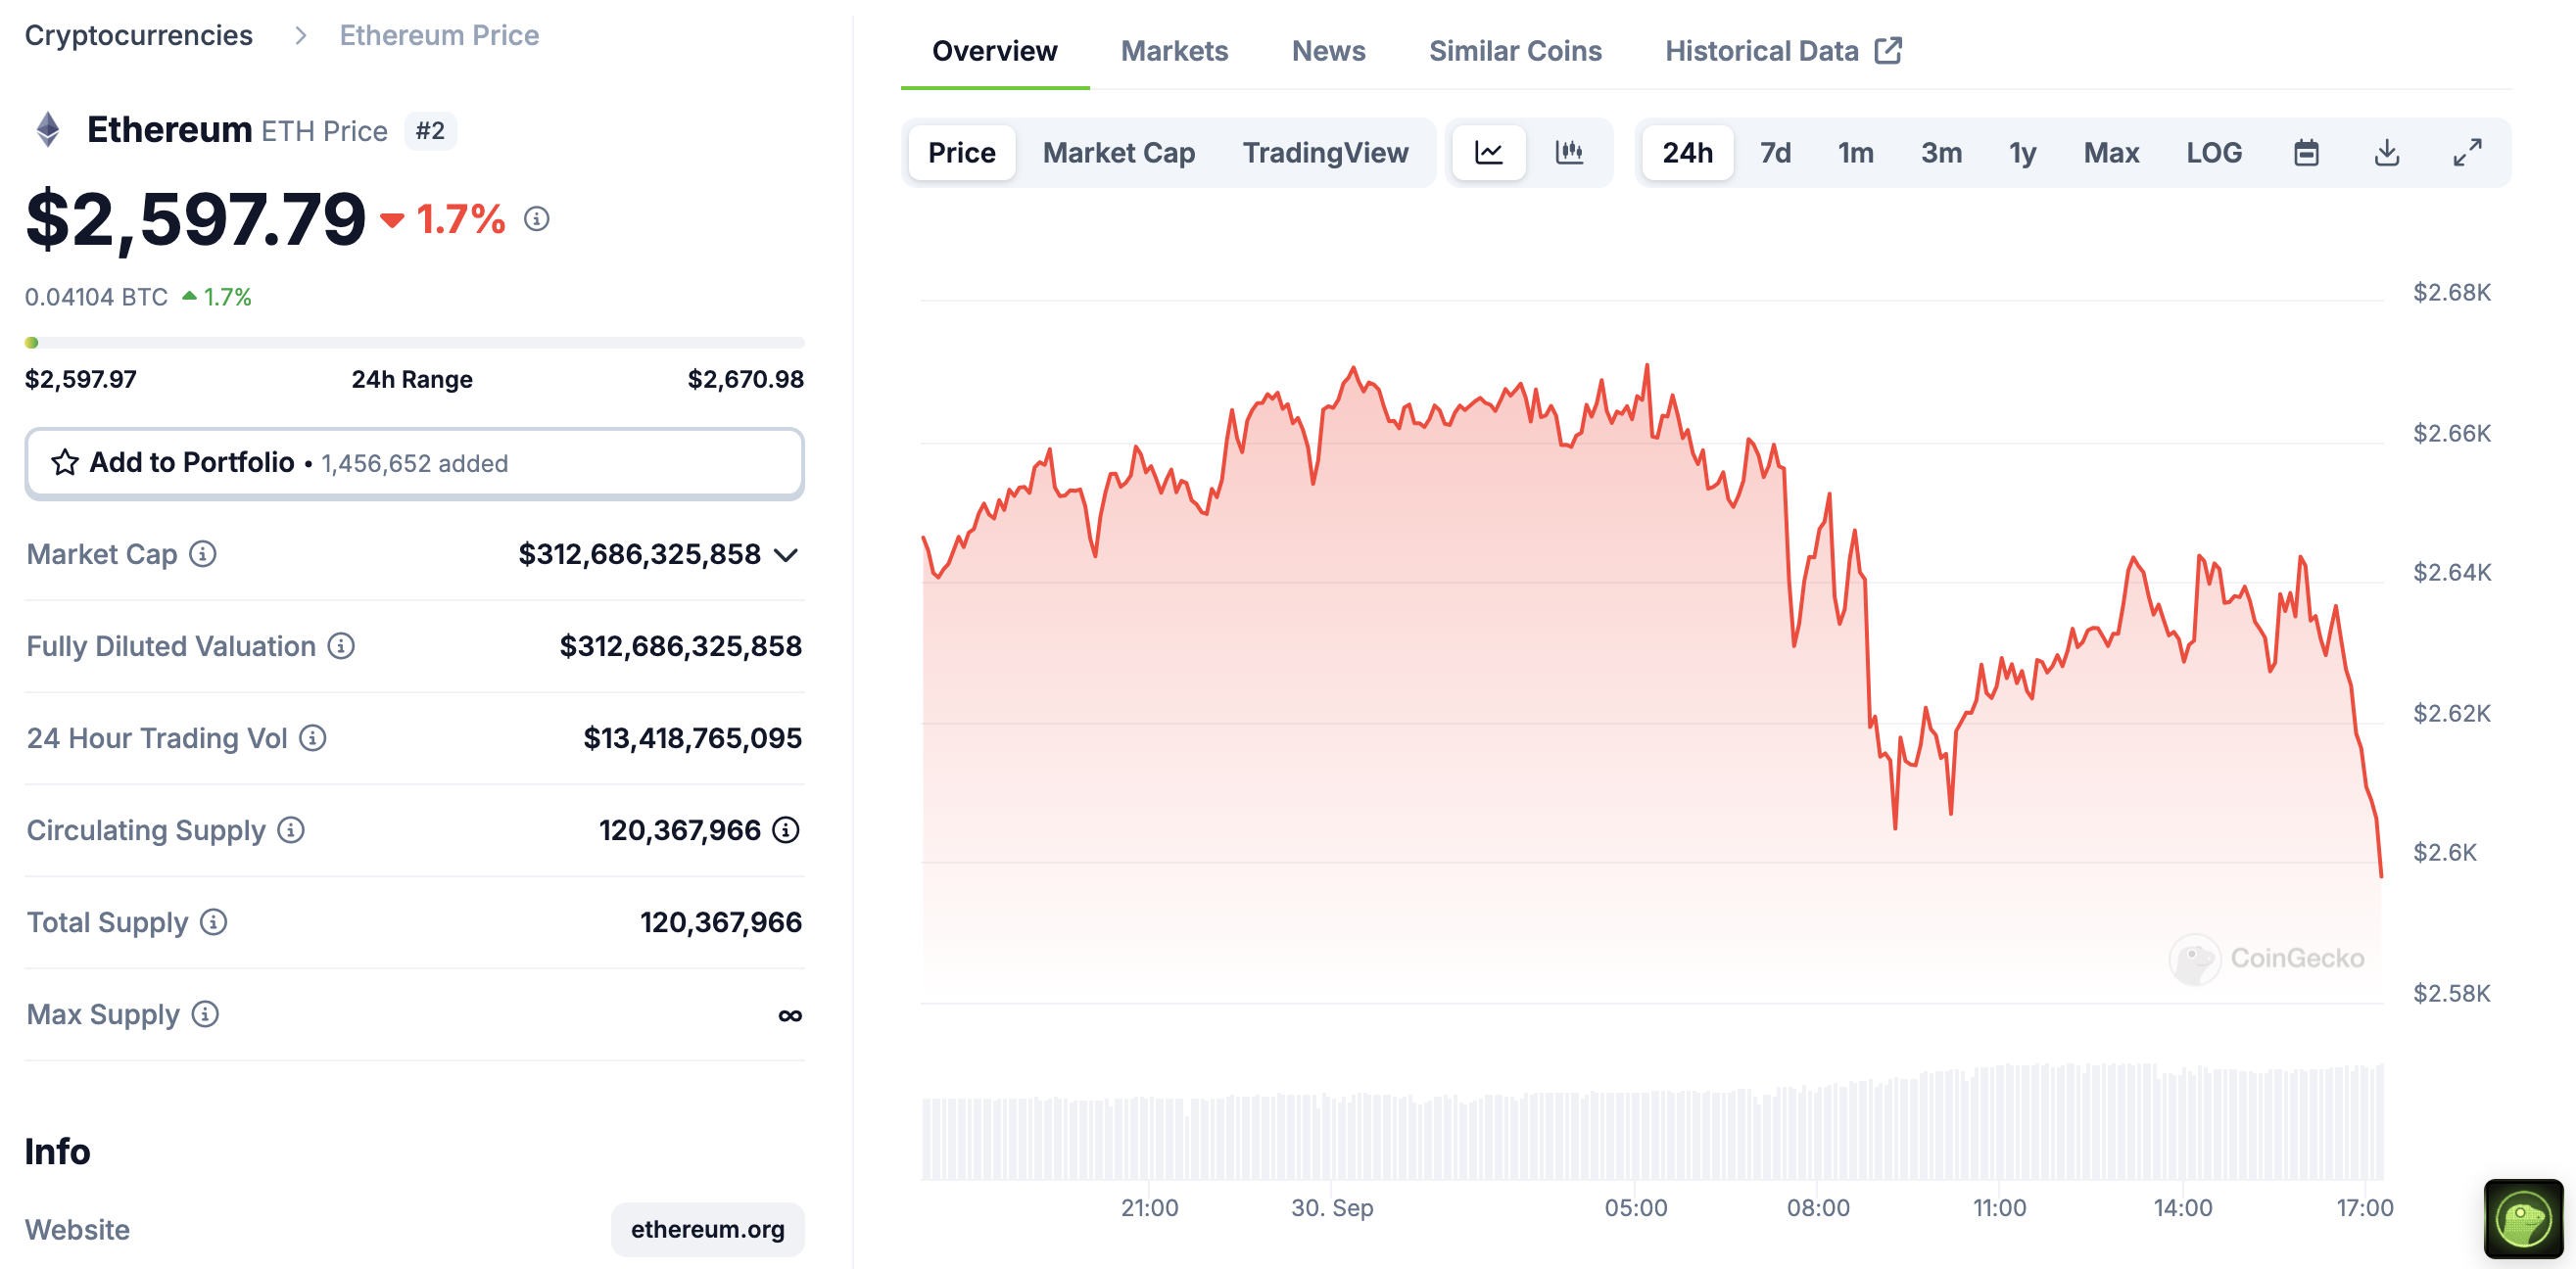
Task: Click the infinity Max Supply value
Action: [x=789, y=1015]
